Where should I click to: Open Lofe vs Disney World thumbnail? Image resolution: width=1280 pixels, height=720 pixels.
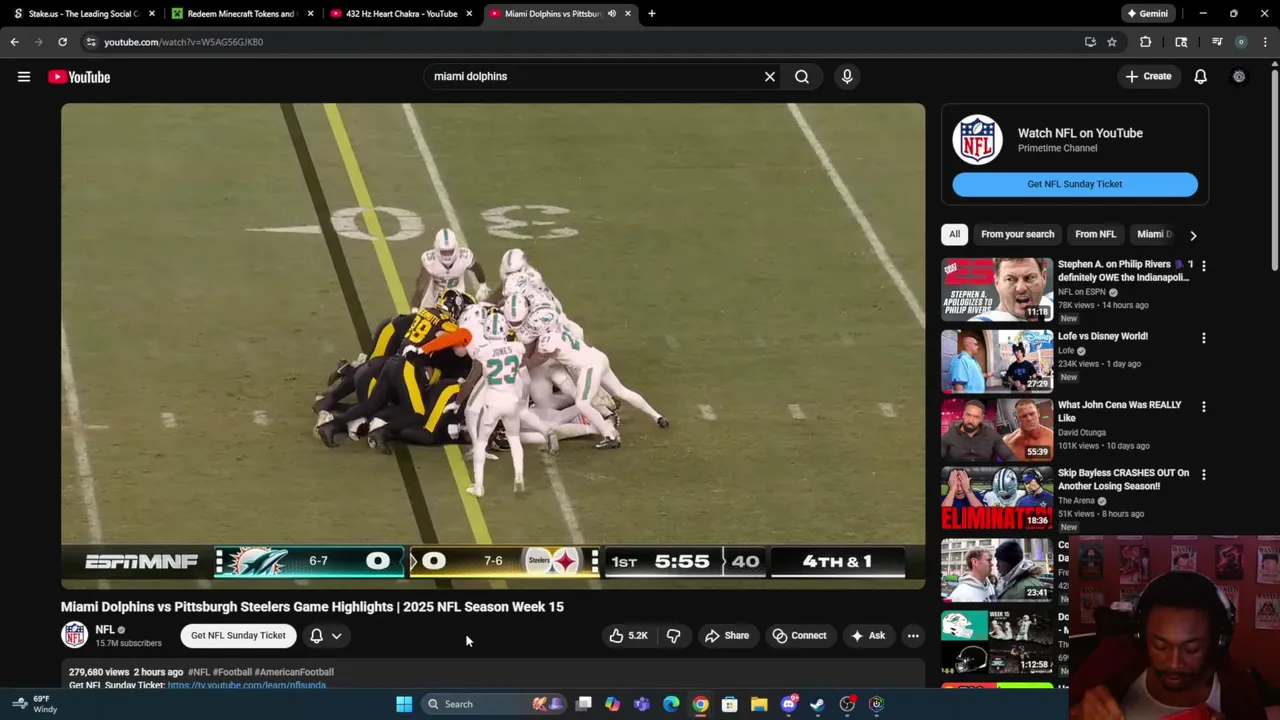997,361
